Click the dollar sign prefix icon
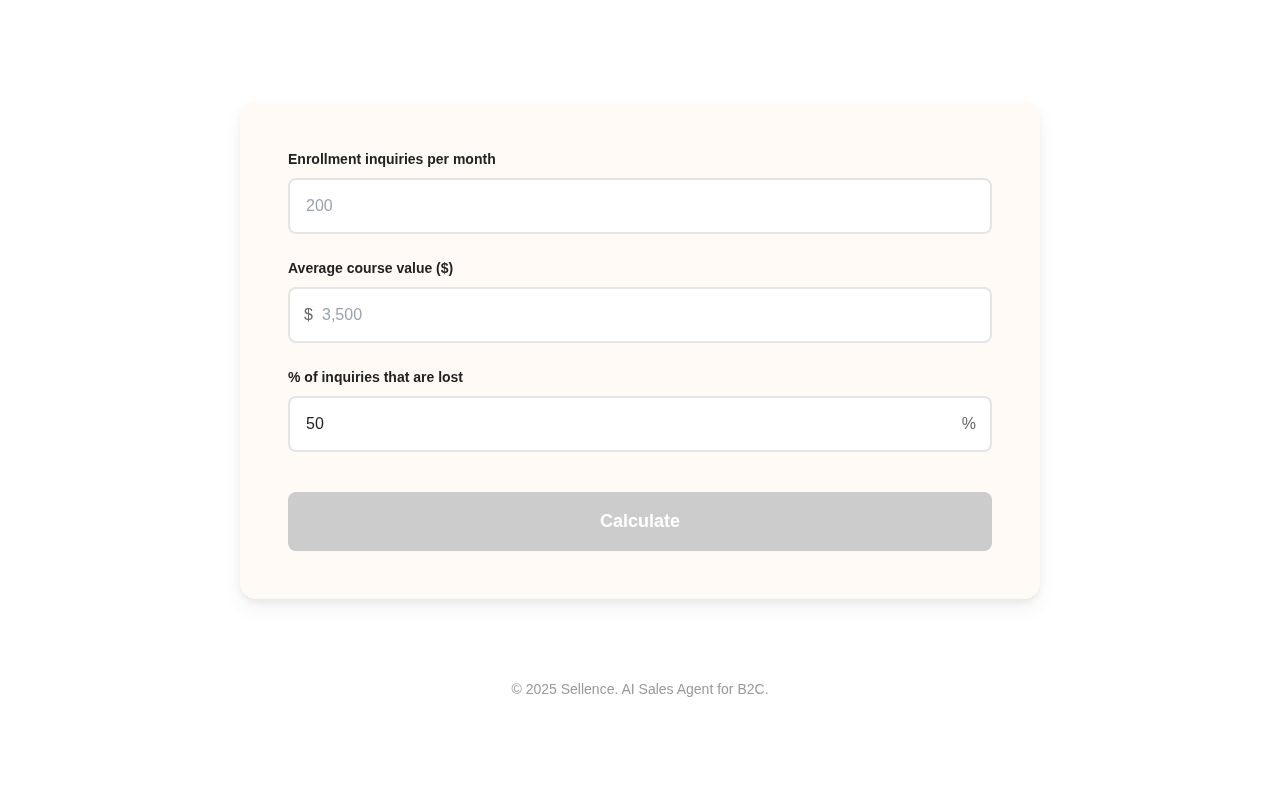The image size is (1280, 800). coord(308,315)
